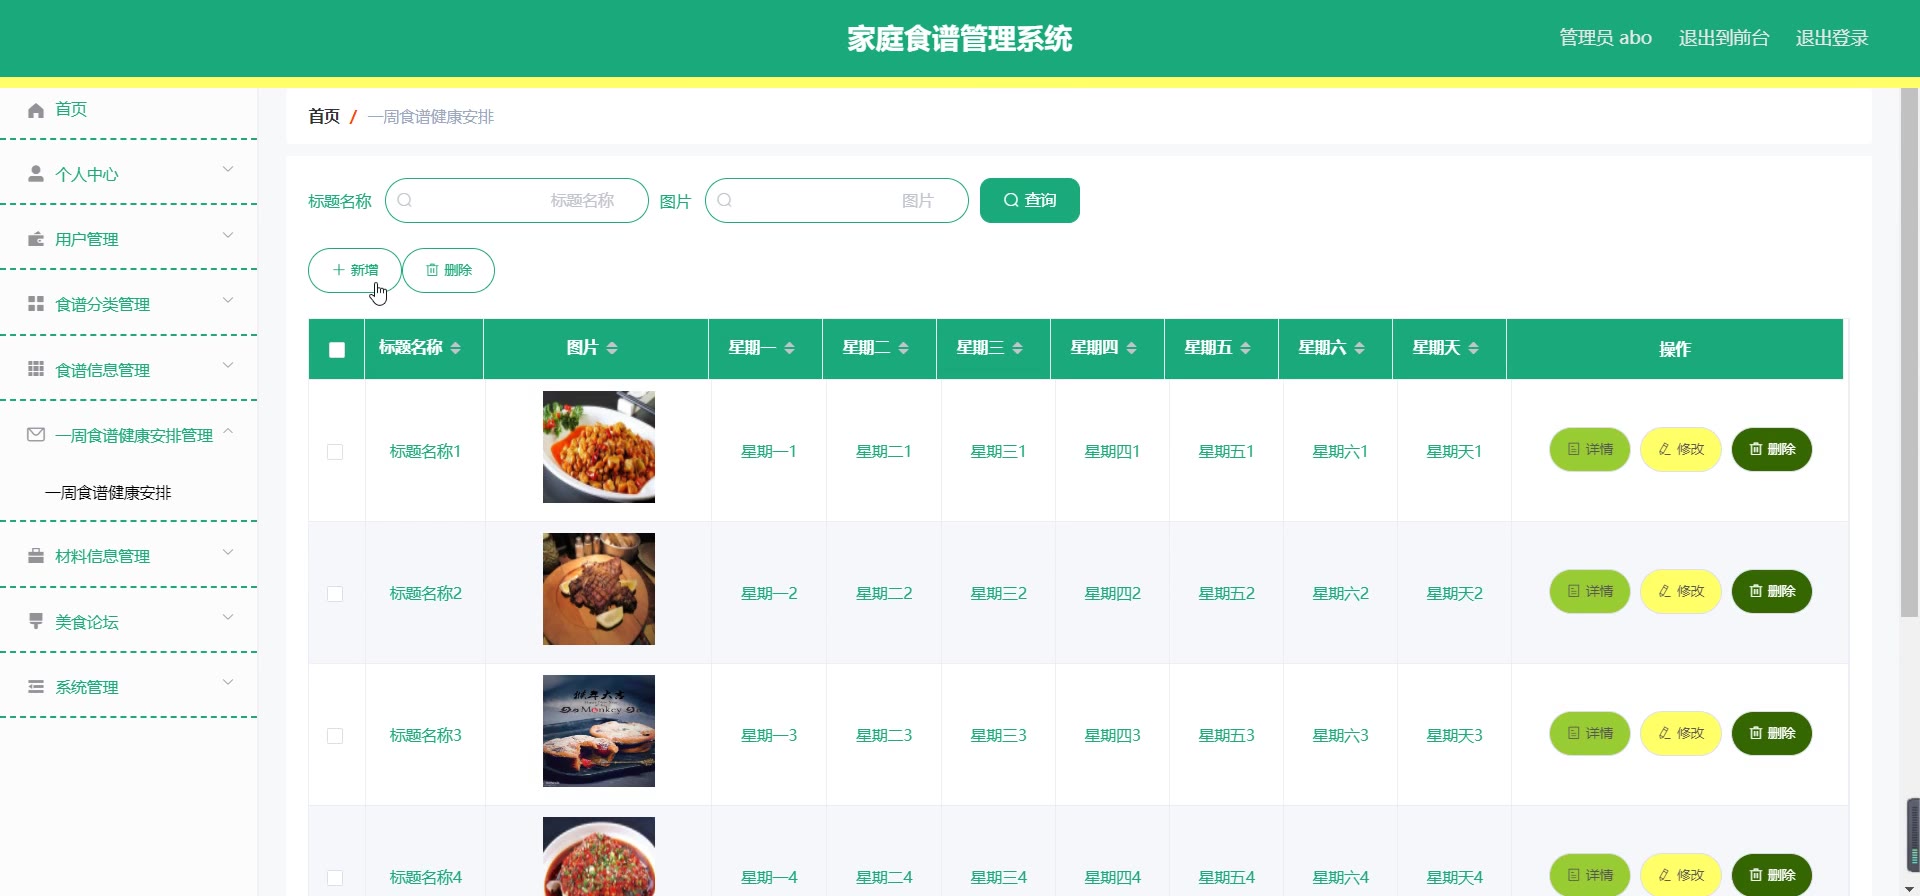Click the 查询 search button
Screen dimensions: 1920x896
1030,200
